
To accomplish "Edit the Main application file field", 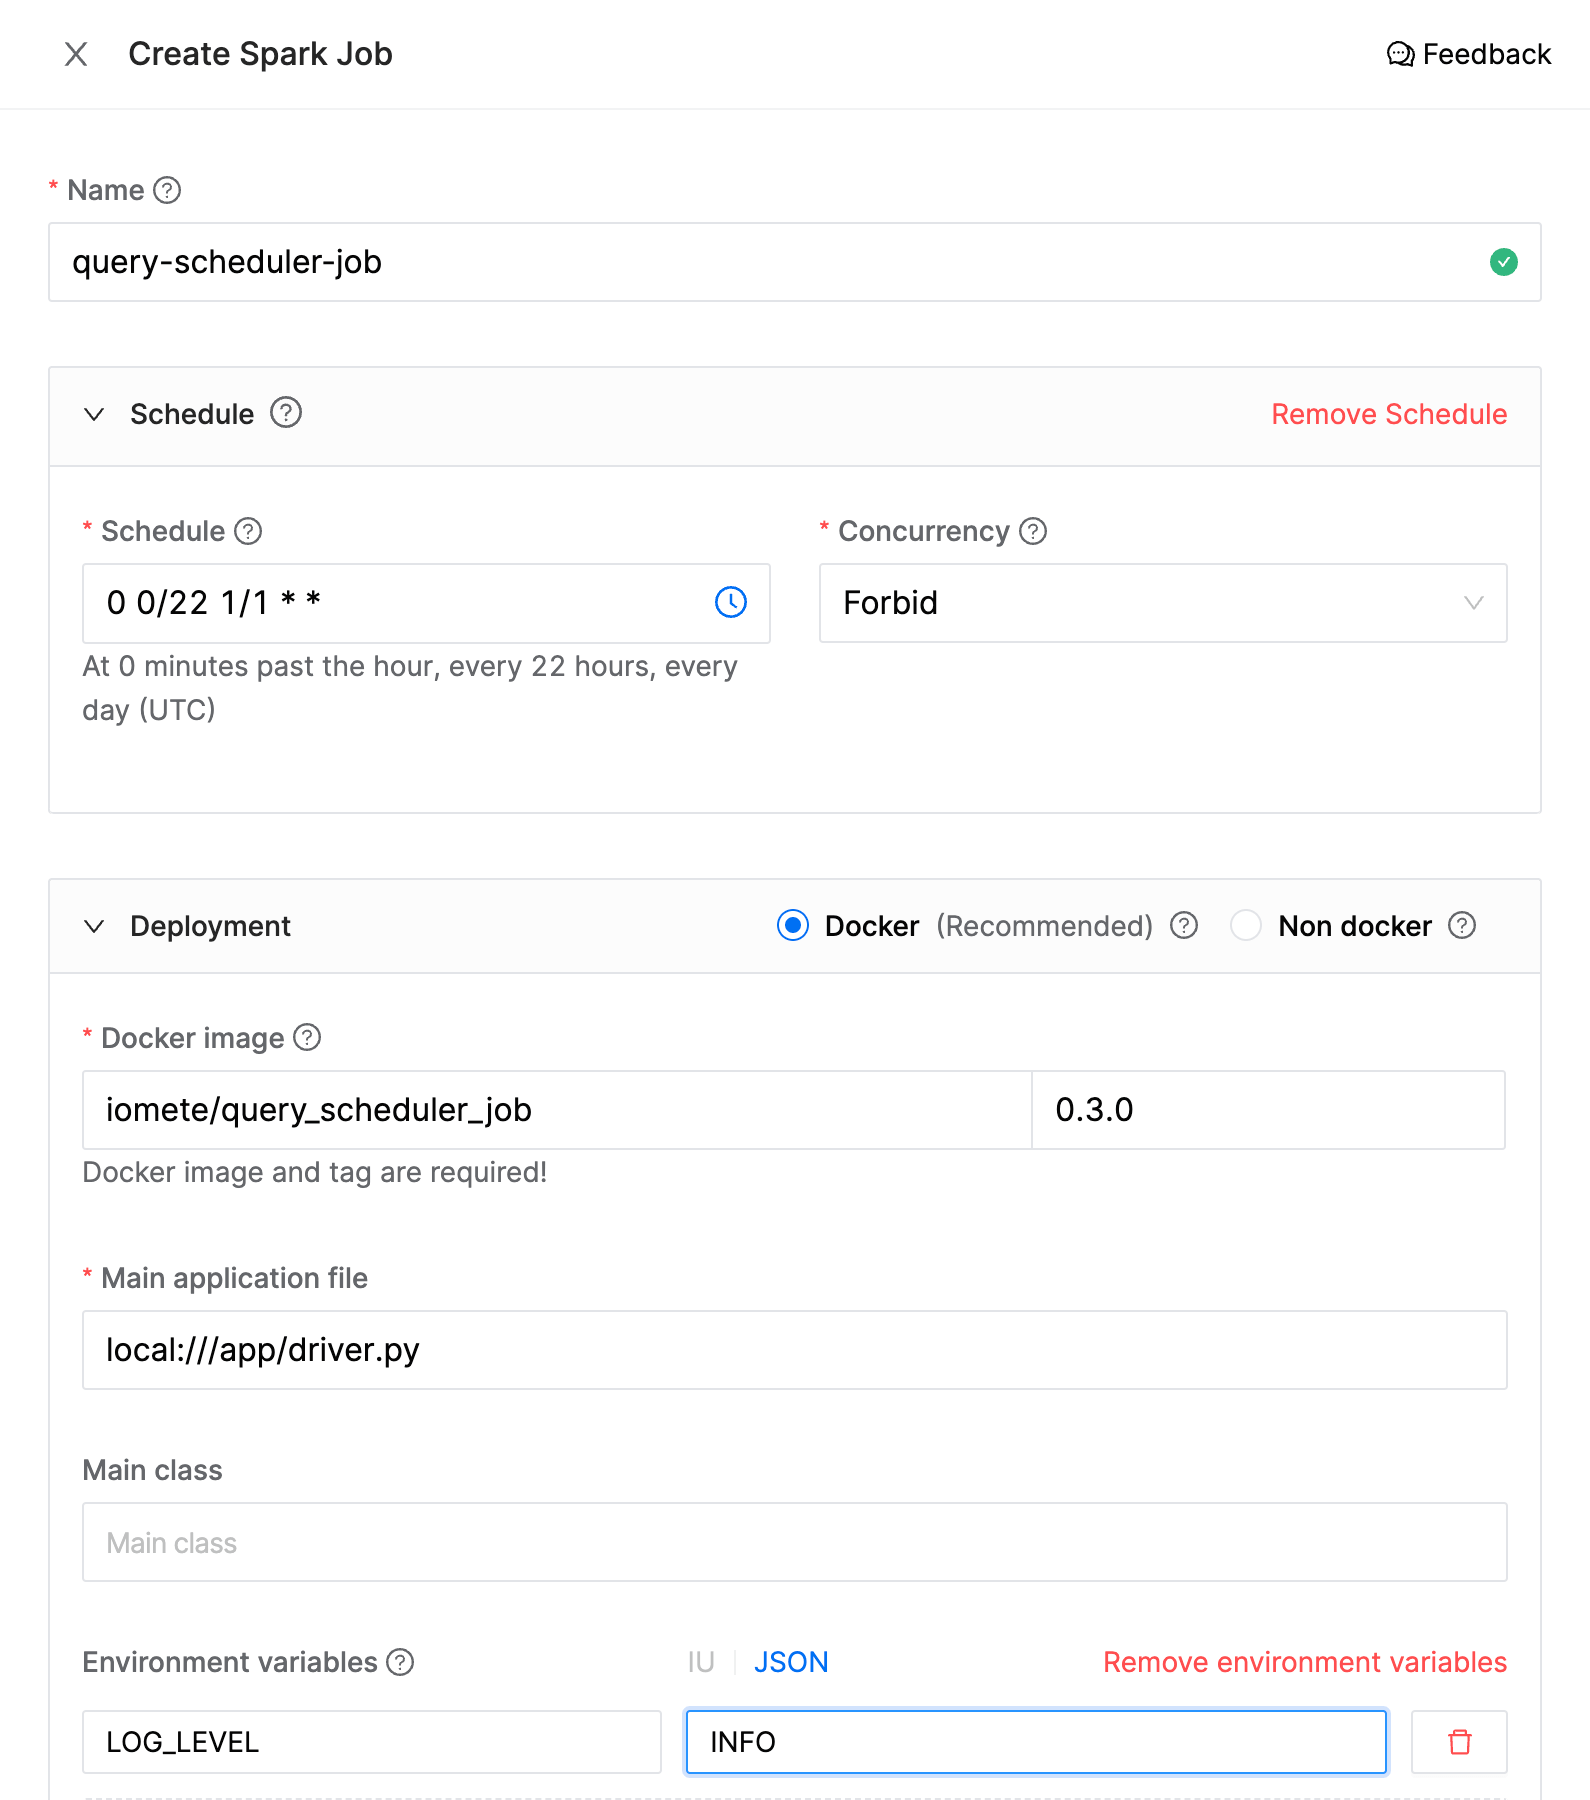I will pos(794,1350).
